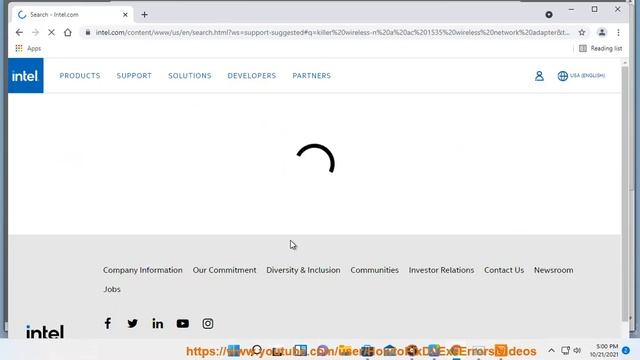Image resolution: width=640 pixels, height=360 pixels.
Task: Open the Reading list
Action: pos(600,48)
